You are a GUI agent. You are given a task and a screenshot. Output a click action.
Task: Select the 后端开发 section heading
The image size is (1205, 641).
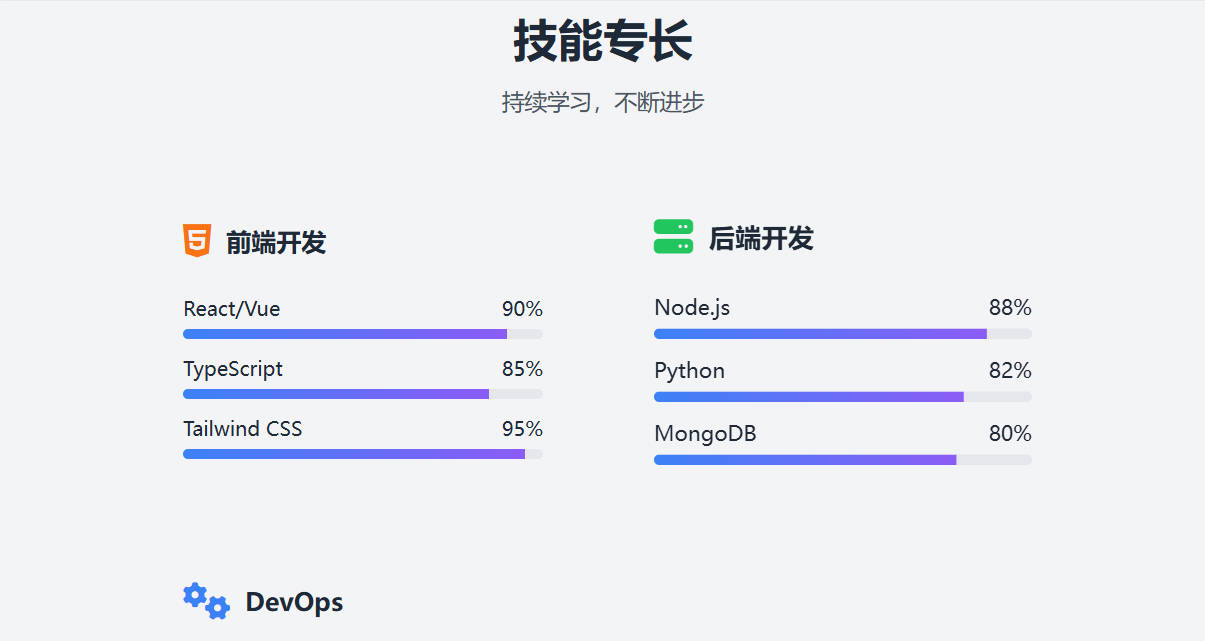pos(761,238)
